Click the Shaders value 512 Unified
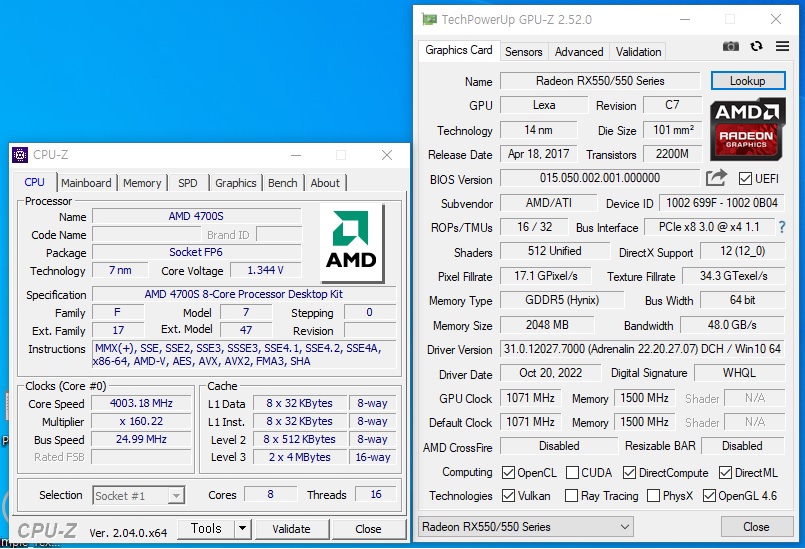Image resolution: width=805 pixels, height=549 pixels. pyautogui.click(x=555, y=251)
